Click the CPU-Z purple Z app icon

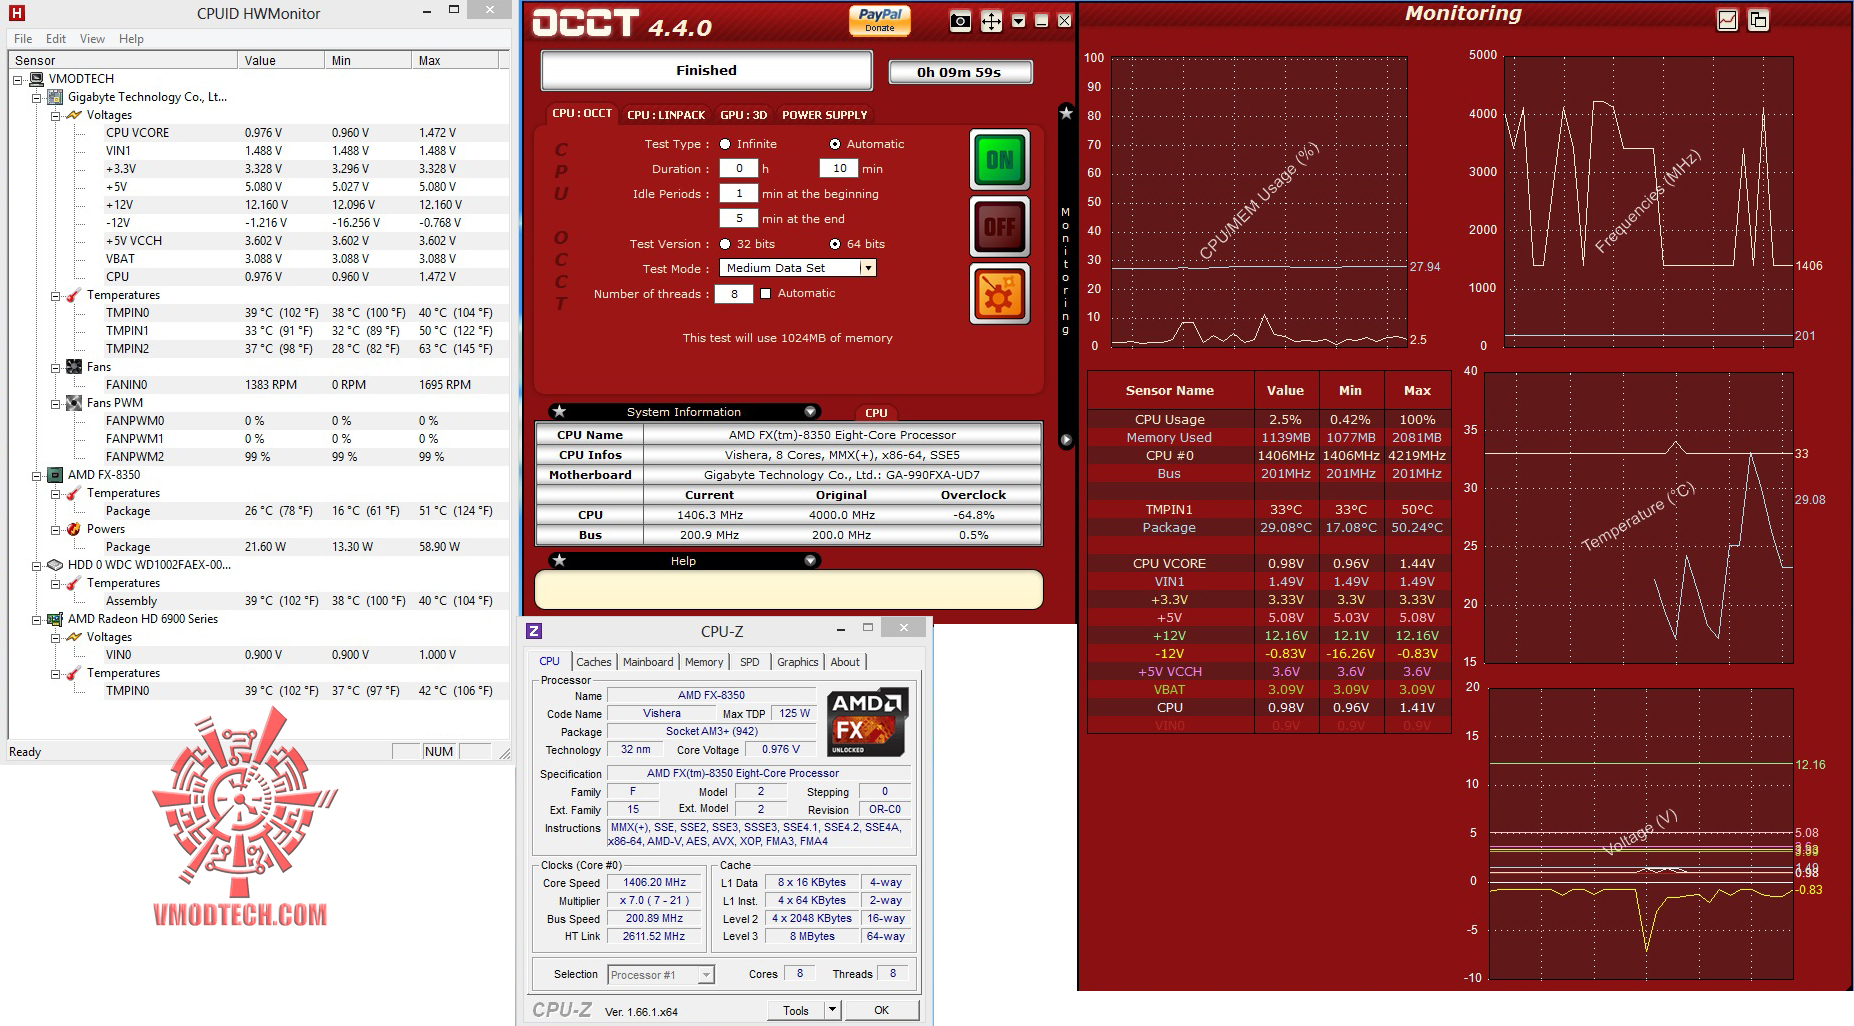click(534, 631)
